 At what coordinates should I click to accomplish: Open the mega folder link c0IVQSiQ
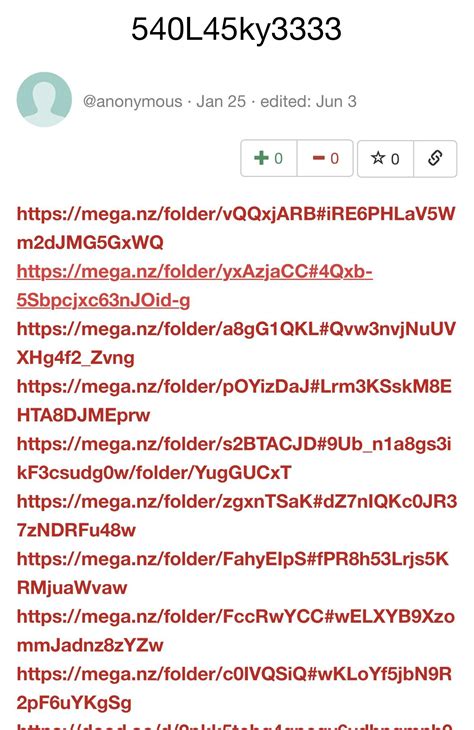234,688
